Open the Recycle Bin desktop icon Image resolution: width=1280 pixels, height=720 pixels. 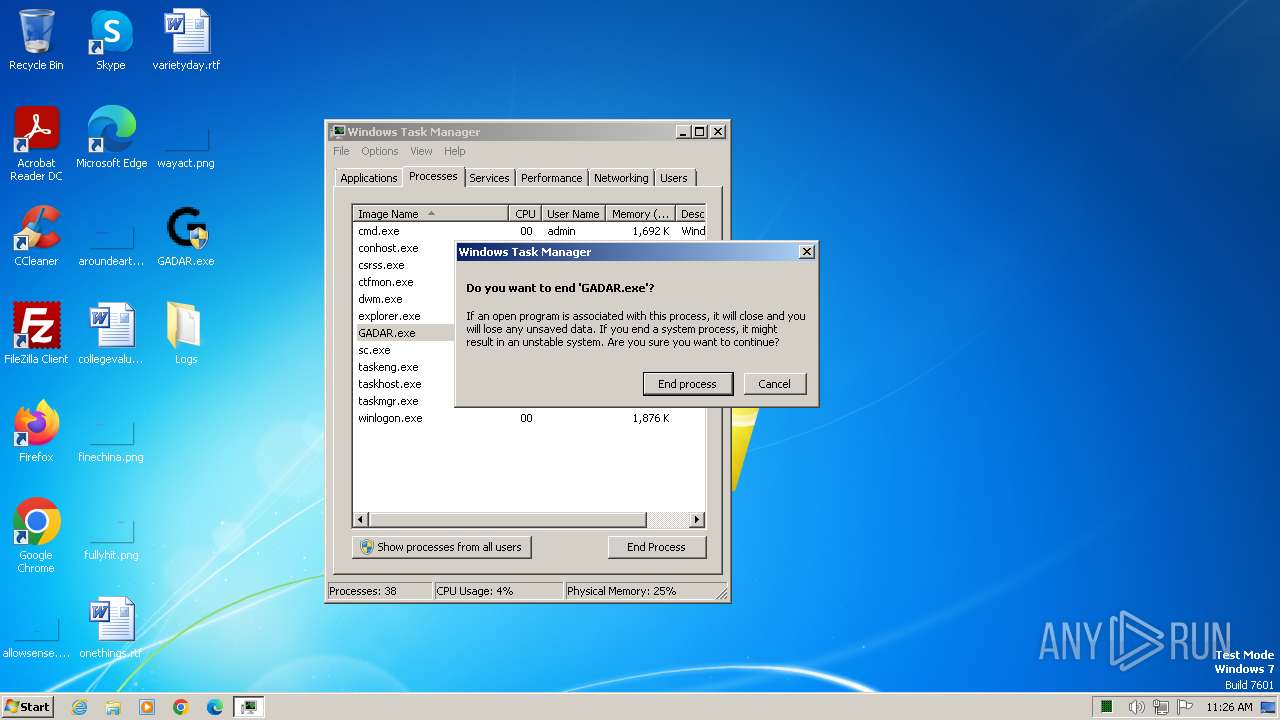[36, 40]
